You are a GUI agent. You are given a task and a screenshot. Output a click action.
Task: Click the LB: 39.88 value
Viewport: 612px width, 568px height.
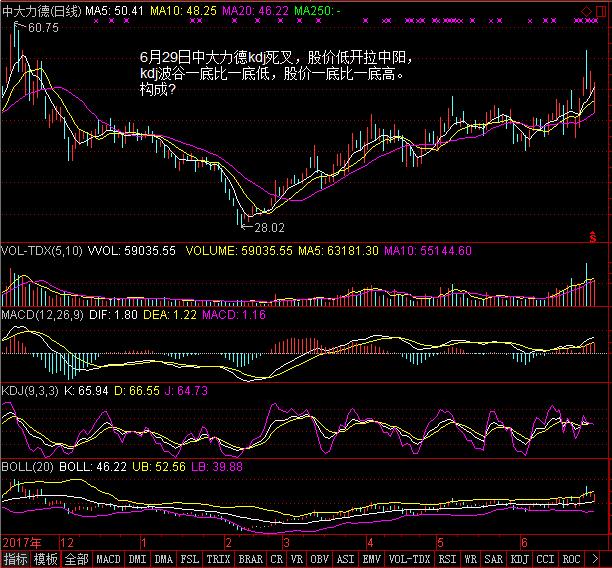pyautogui.click(x=217, y=467)
